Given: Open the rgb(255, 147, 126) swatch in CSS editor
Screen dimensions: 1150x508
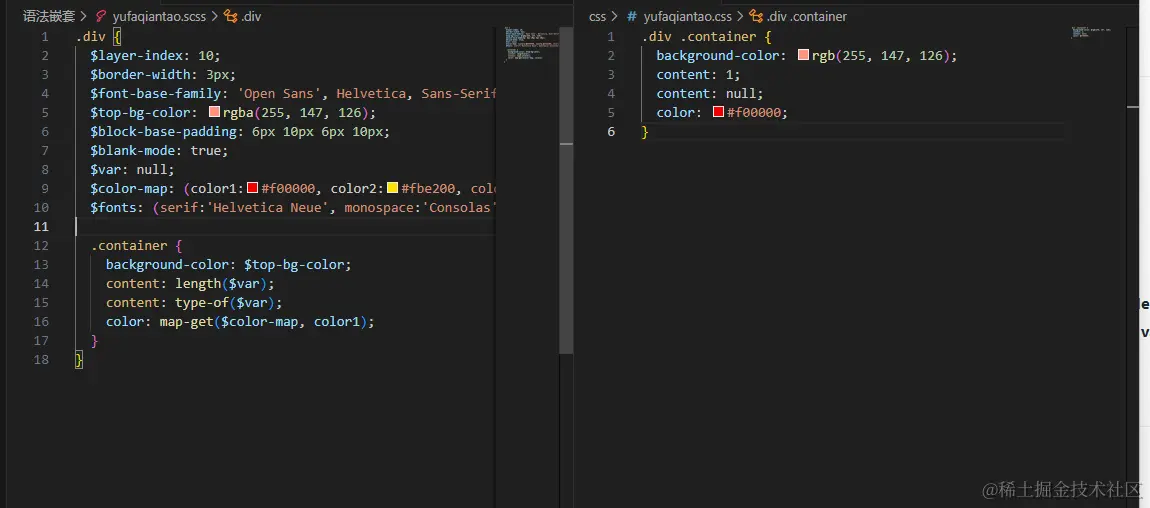Looking at the screenshot, I should coord(803,55).
